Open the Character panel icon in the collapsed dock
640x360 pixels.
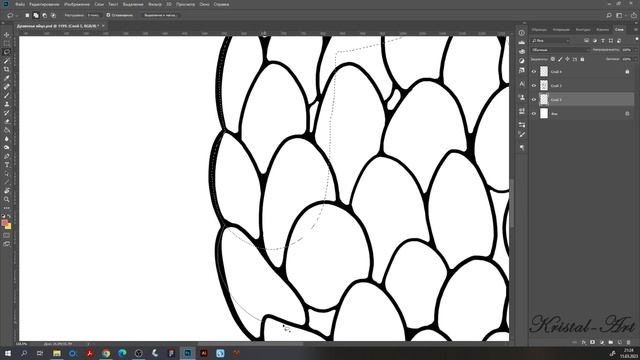tap(522, 84)
